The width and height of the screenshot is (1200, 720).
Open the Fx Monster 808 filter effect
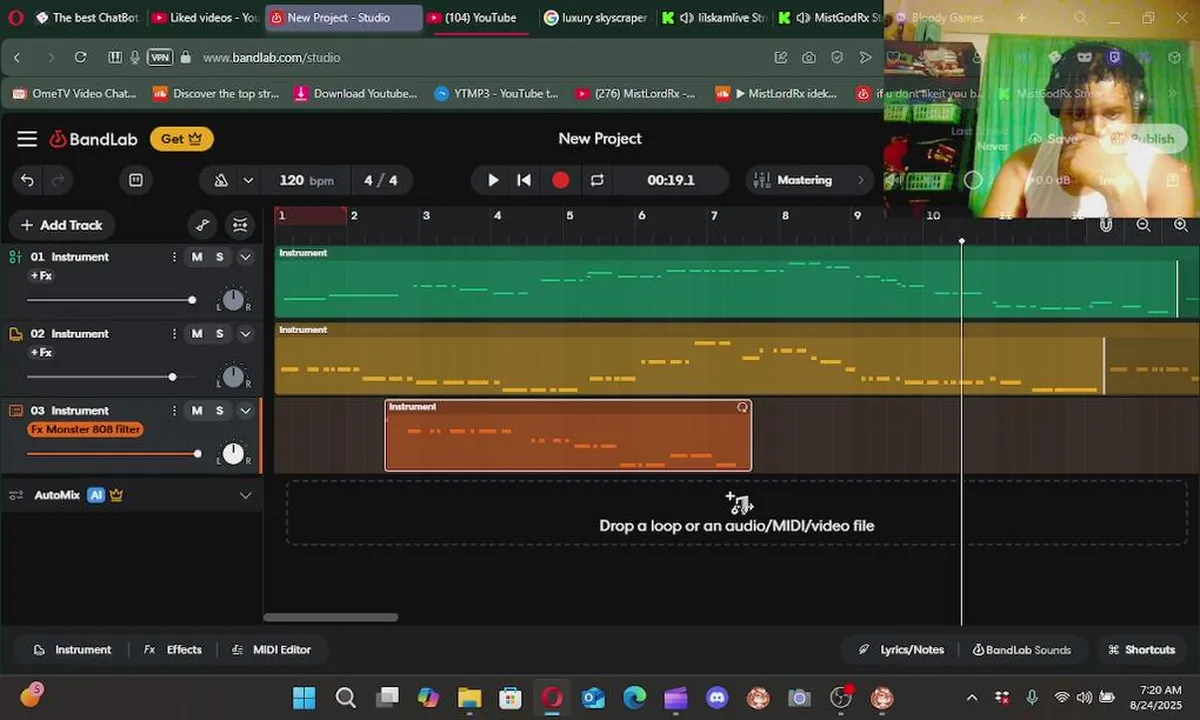click(x=85, y=430)
